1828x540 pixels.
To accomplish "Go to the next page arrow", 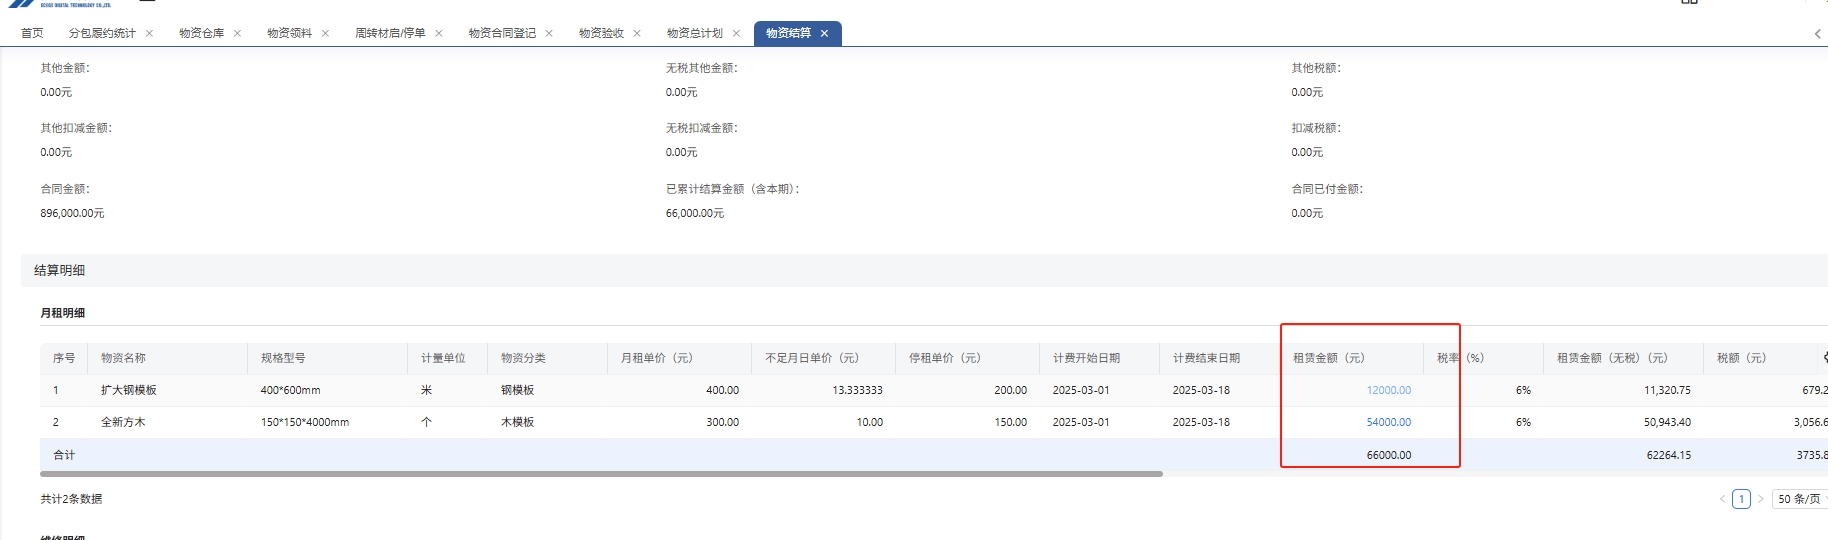I will pyautogui.click(x=1760, y=499).
